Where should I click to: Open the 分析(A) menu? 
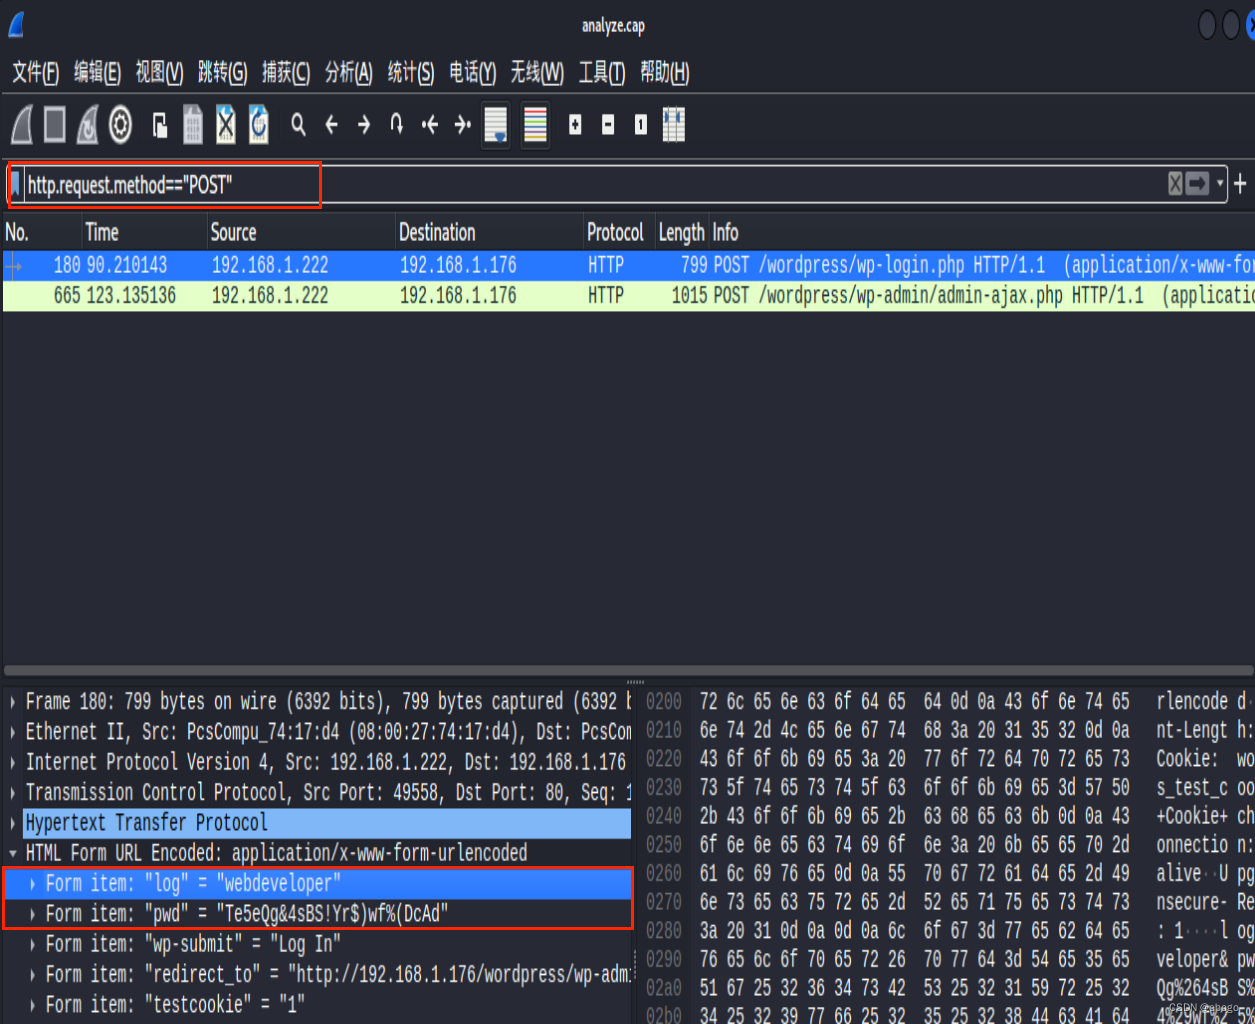(348, 72)
